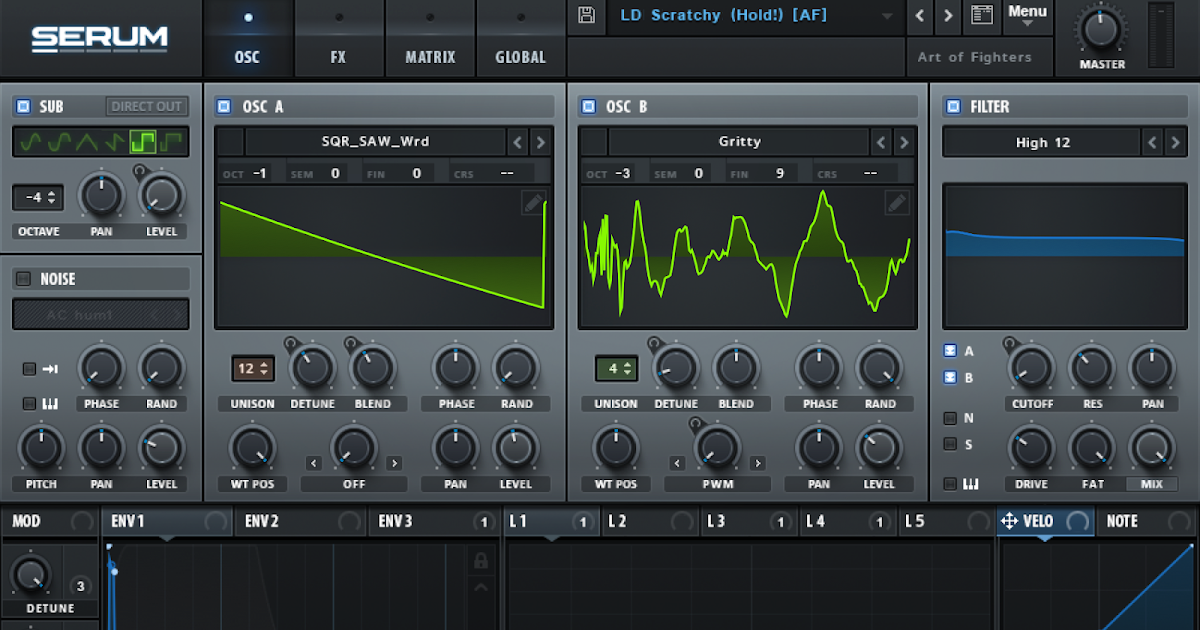Select previous filter type arrow
The height and width of the screenshot is (630, 1200).
point(1151,143)
